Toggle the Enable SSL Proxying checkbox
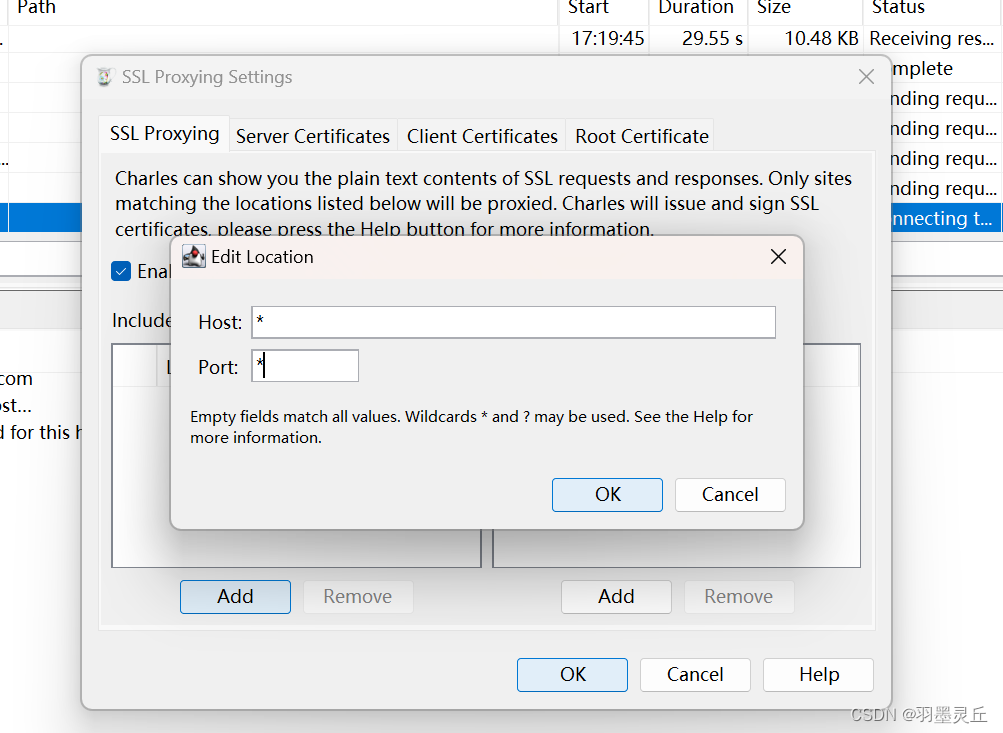 pos(121,271)
